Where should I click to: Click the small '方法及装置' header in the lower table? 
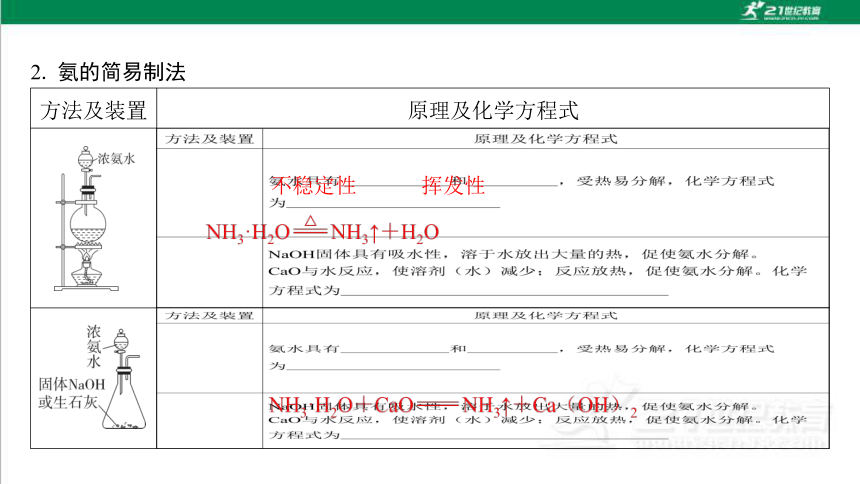tap(209, 316)
